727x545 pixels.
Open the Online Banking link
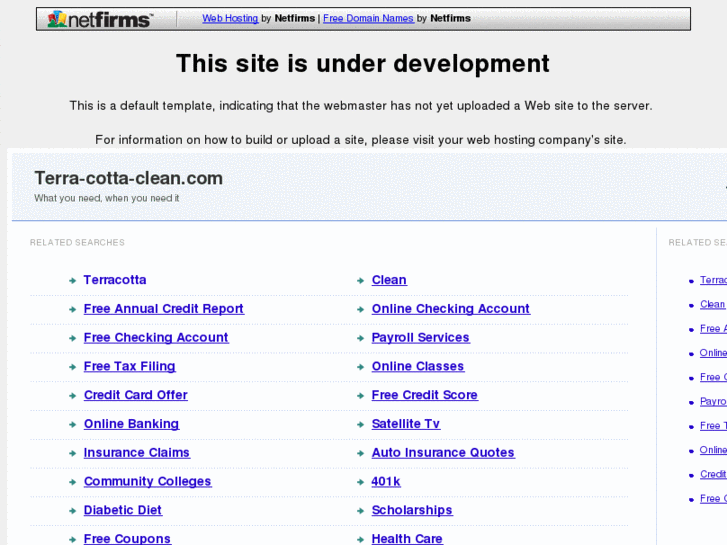[131, 423]
